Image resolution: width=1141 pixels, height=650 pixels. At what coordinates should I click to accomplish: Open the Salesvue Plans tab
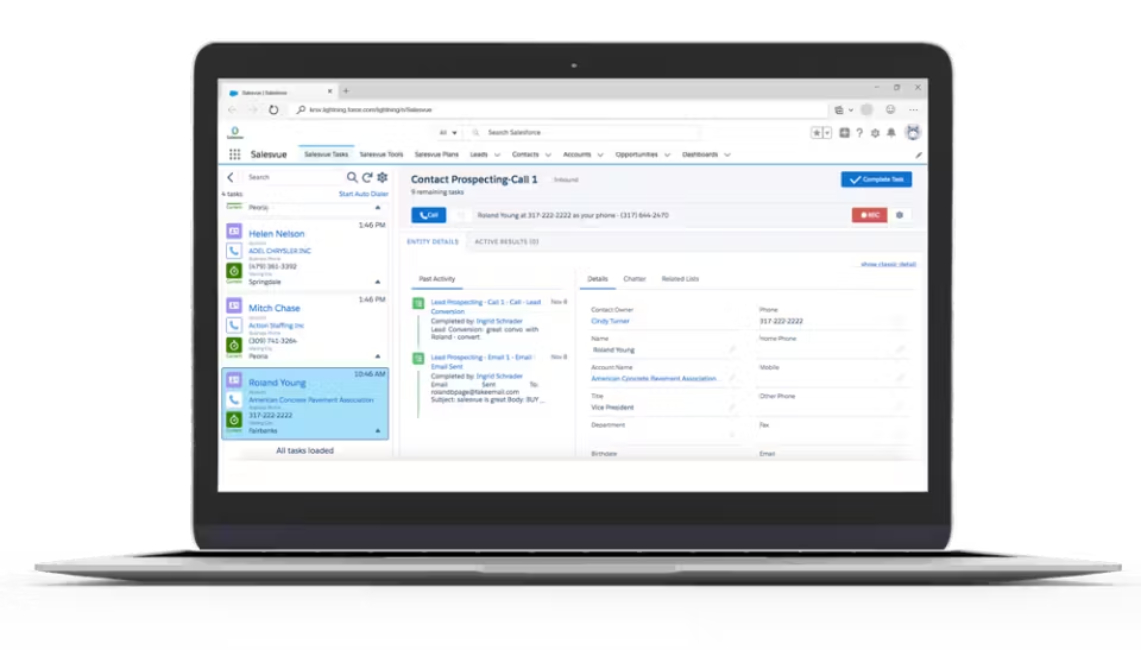pos(437,154)
